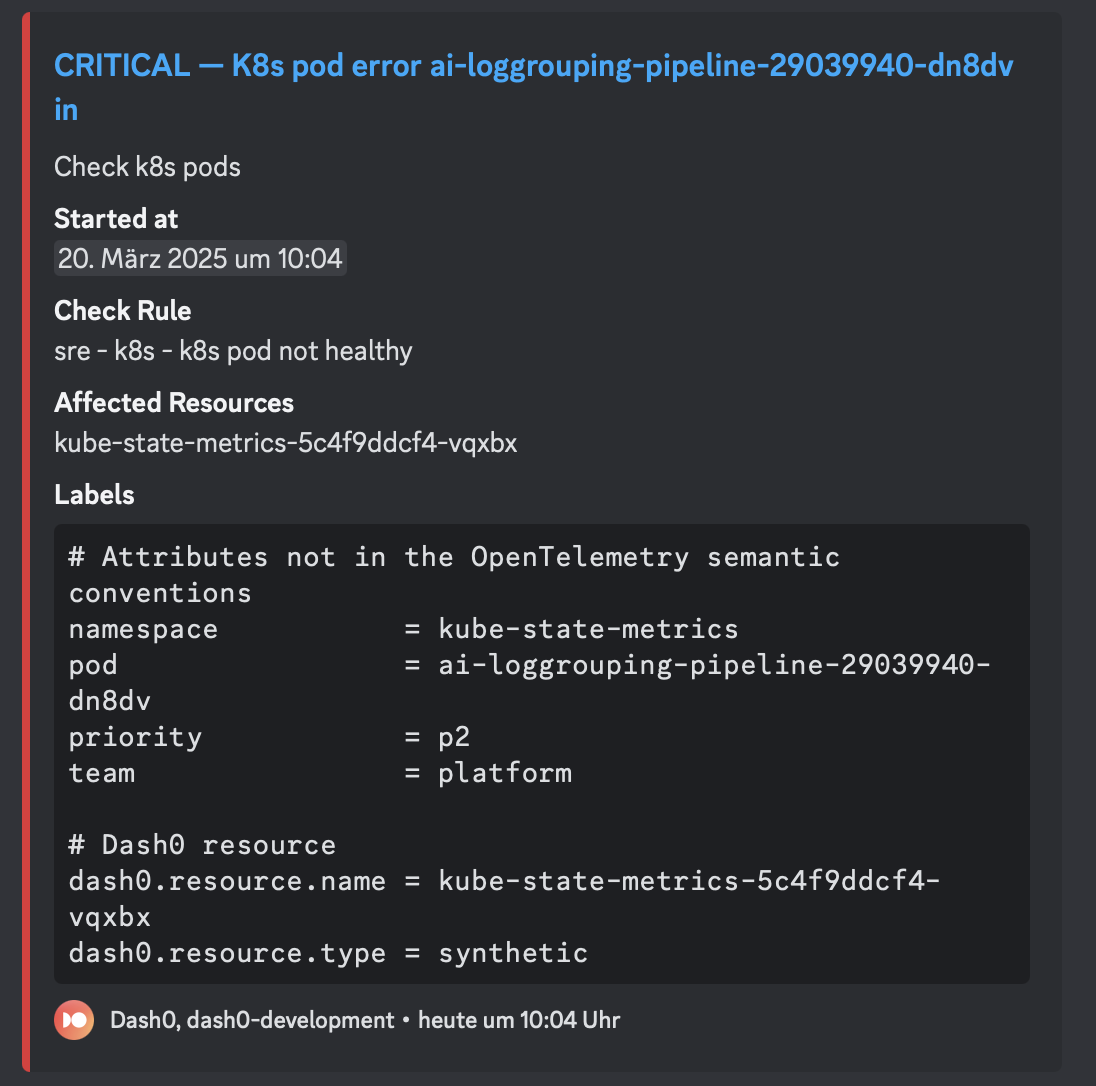
Task: Click the dash0.resource.name line in code block
Action: [x=503, y=881]
